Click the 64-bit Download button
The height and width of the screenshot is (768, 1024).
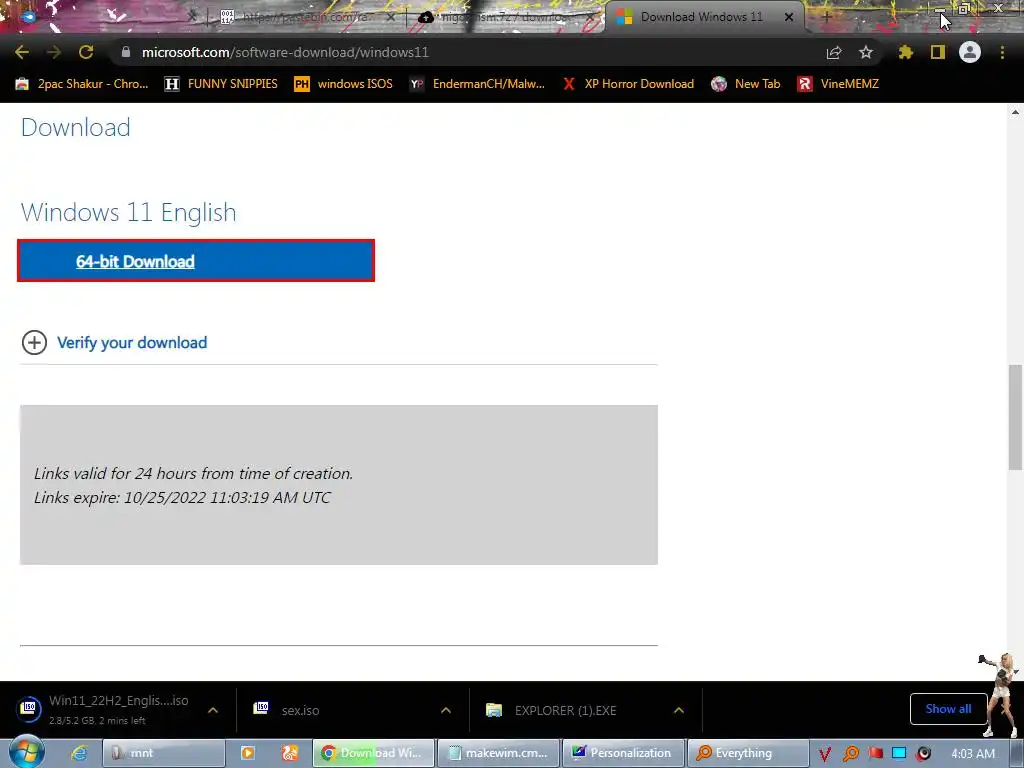point(196,261)
